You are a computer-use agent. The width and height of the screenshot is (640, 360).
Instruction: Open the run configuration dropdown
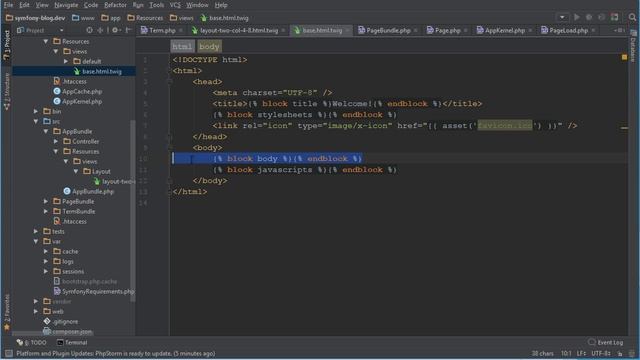(x=562, y=17)
